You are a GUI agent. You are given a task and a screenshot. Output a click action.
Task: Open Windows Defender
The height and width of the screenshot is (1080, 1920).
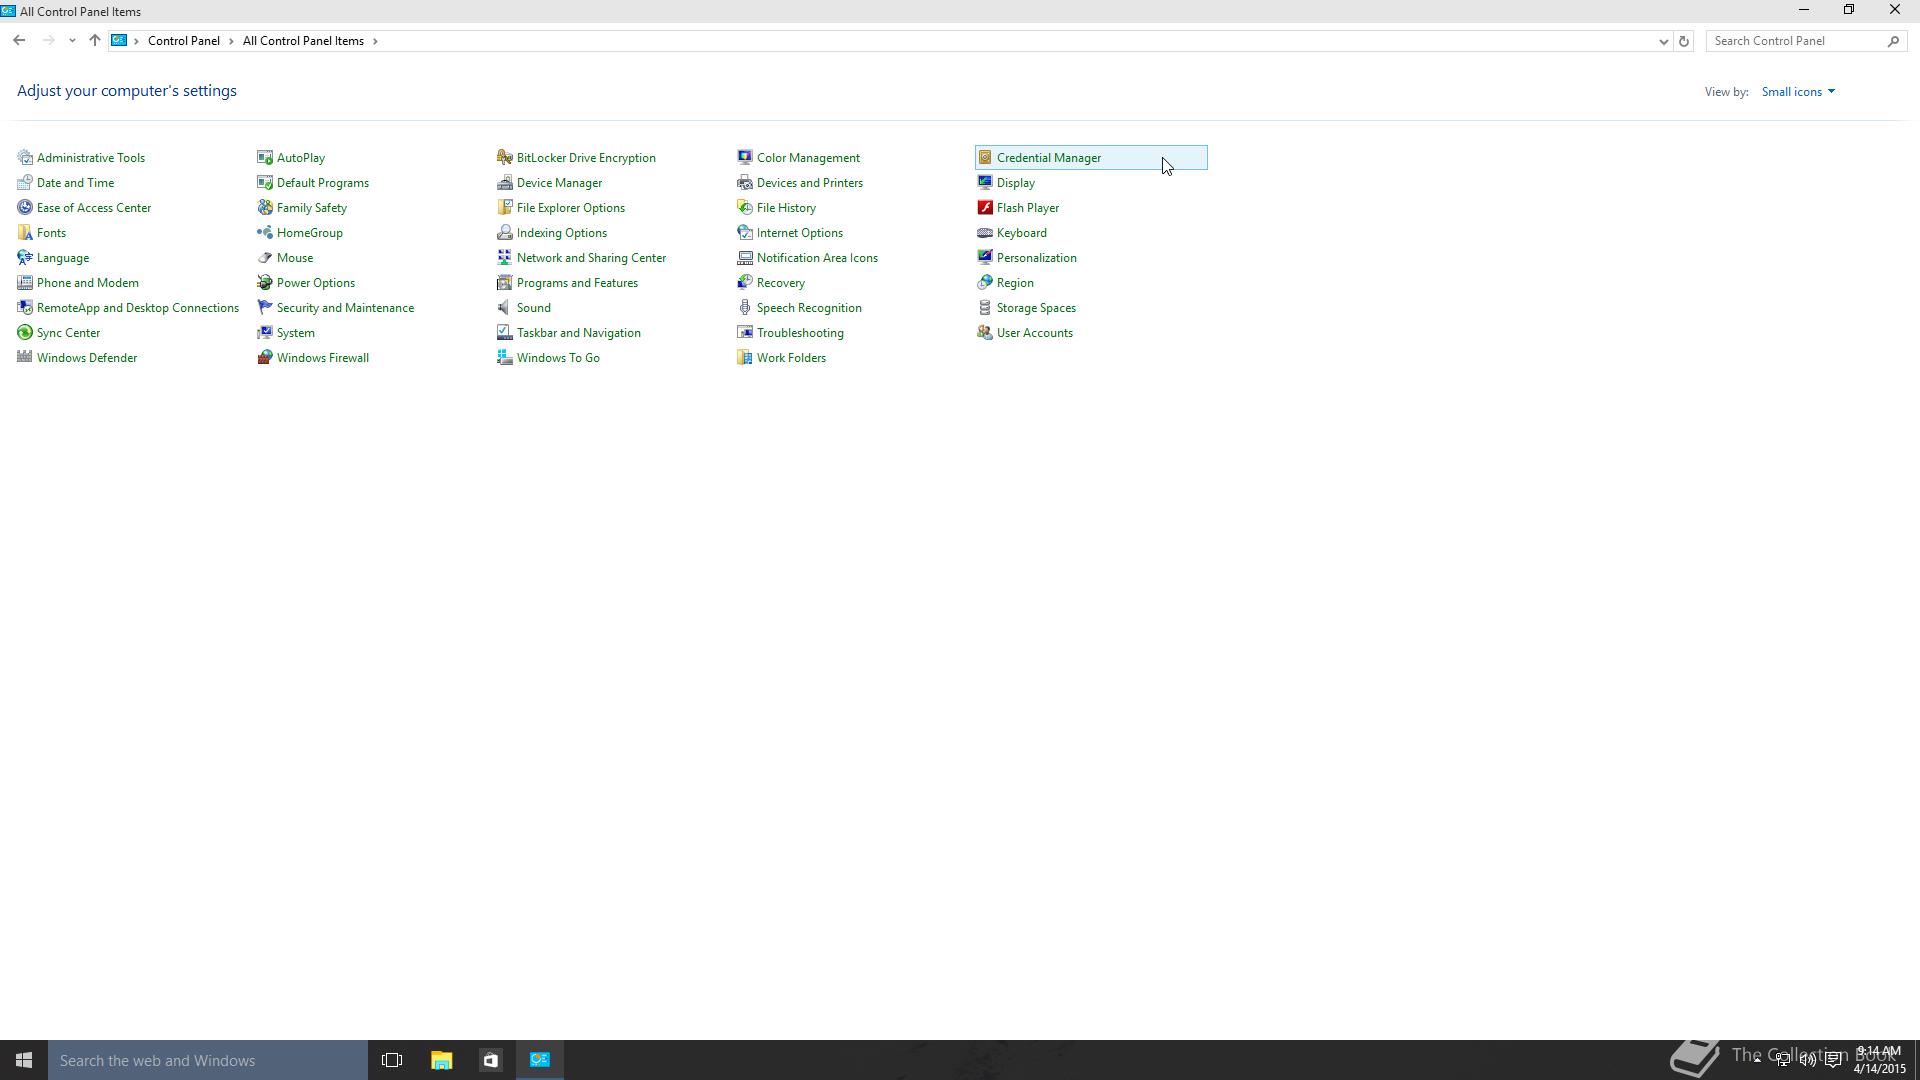87,358
